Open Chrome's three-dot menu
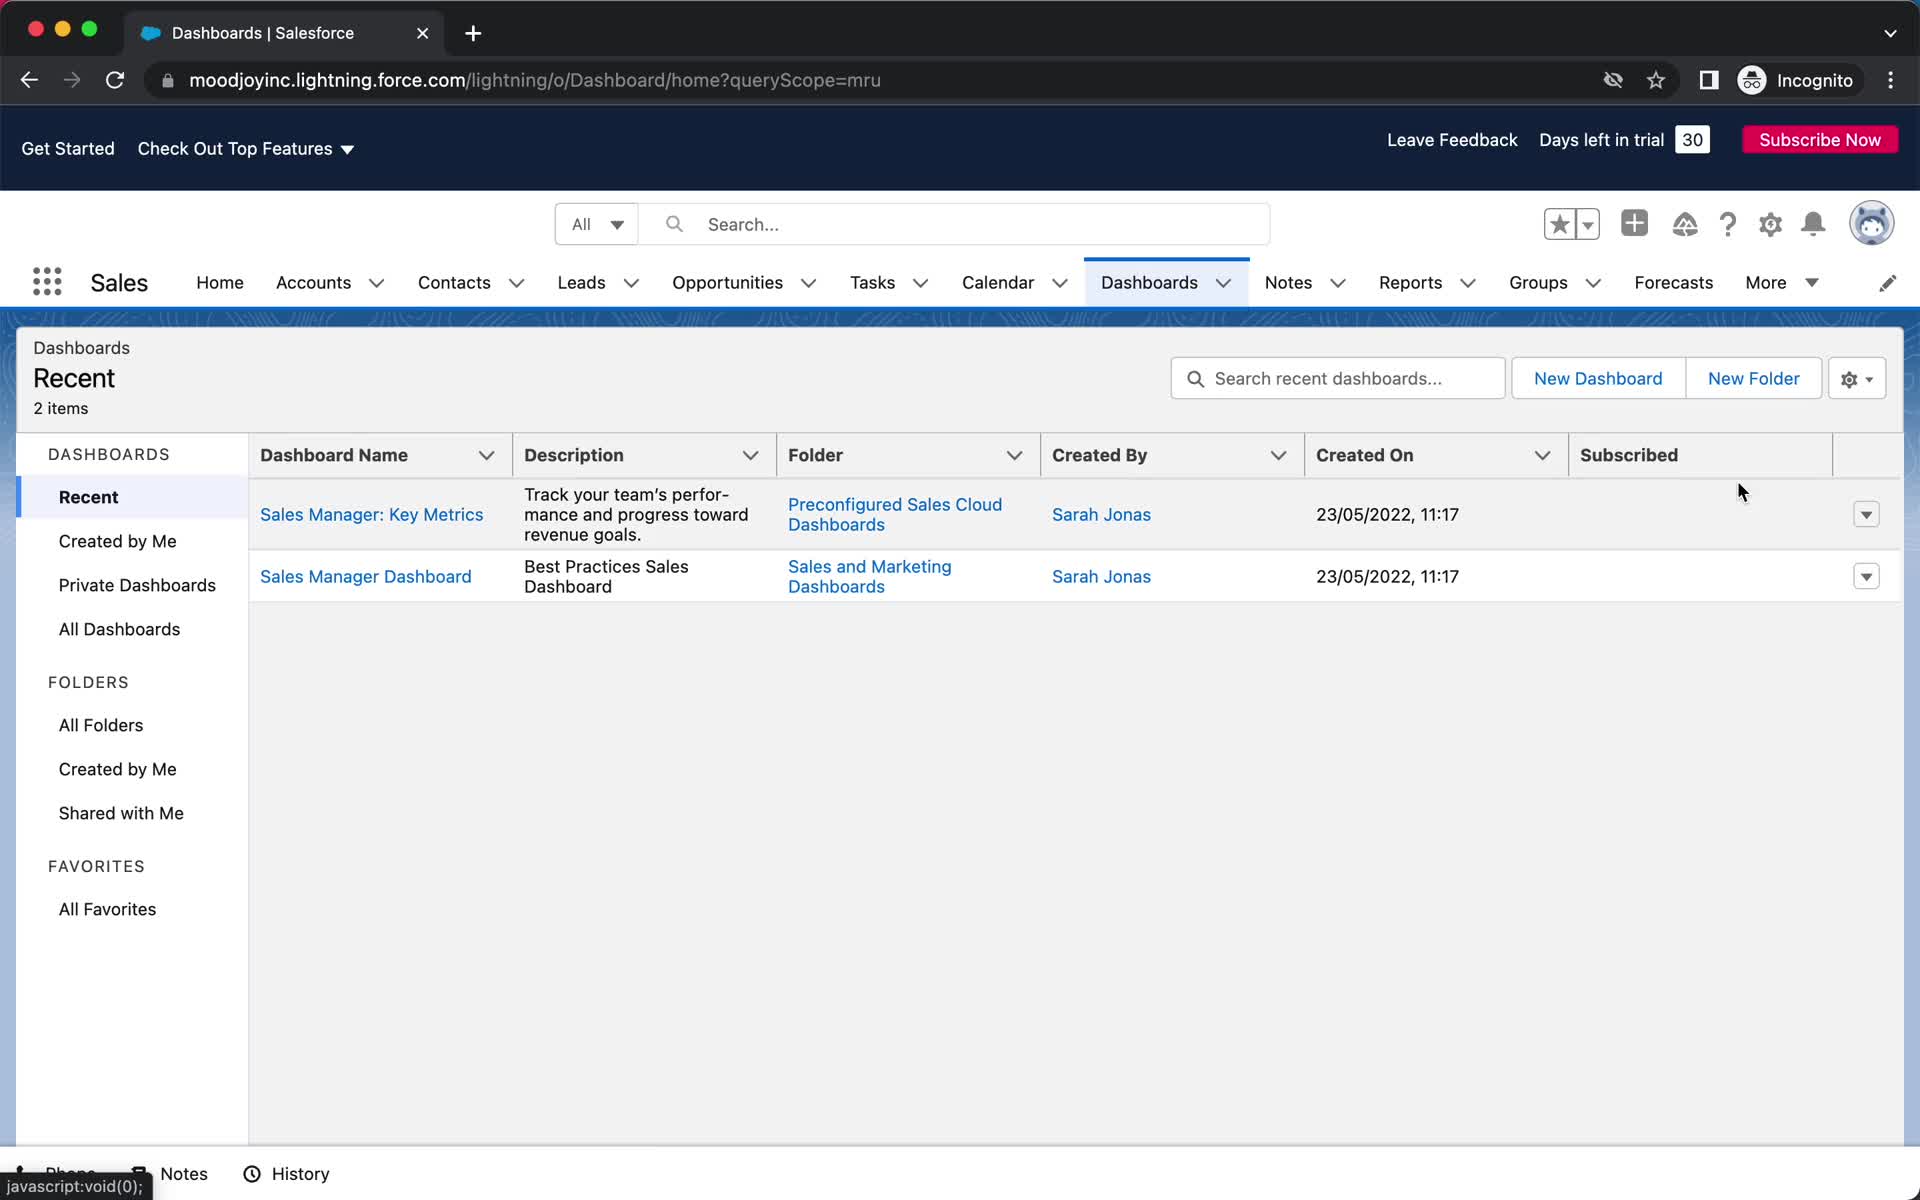 (1890, 80)
